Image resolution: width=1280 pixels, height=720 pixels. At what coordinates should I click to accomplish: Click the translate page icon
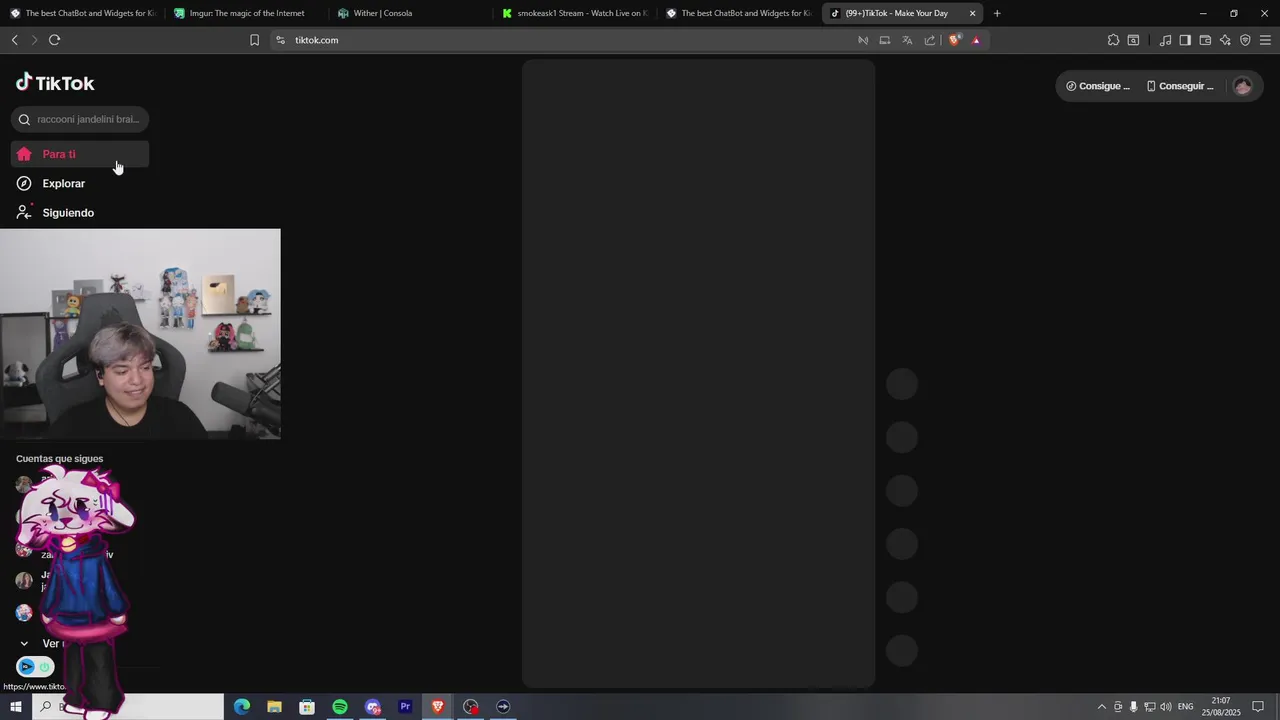pos(907,40)
